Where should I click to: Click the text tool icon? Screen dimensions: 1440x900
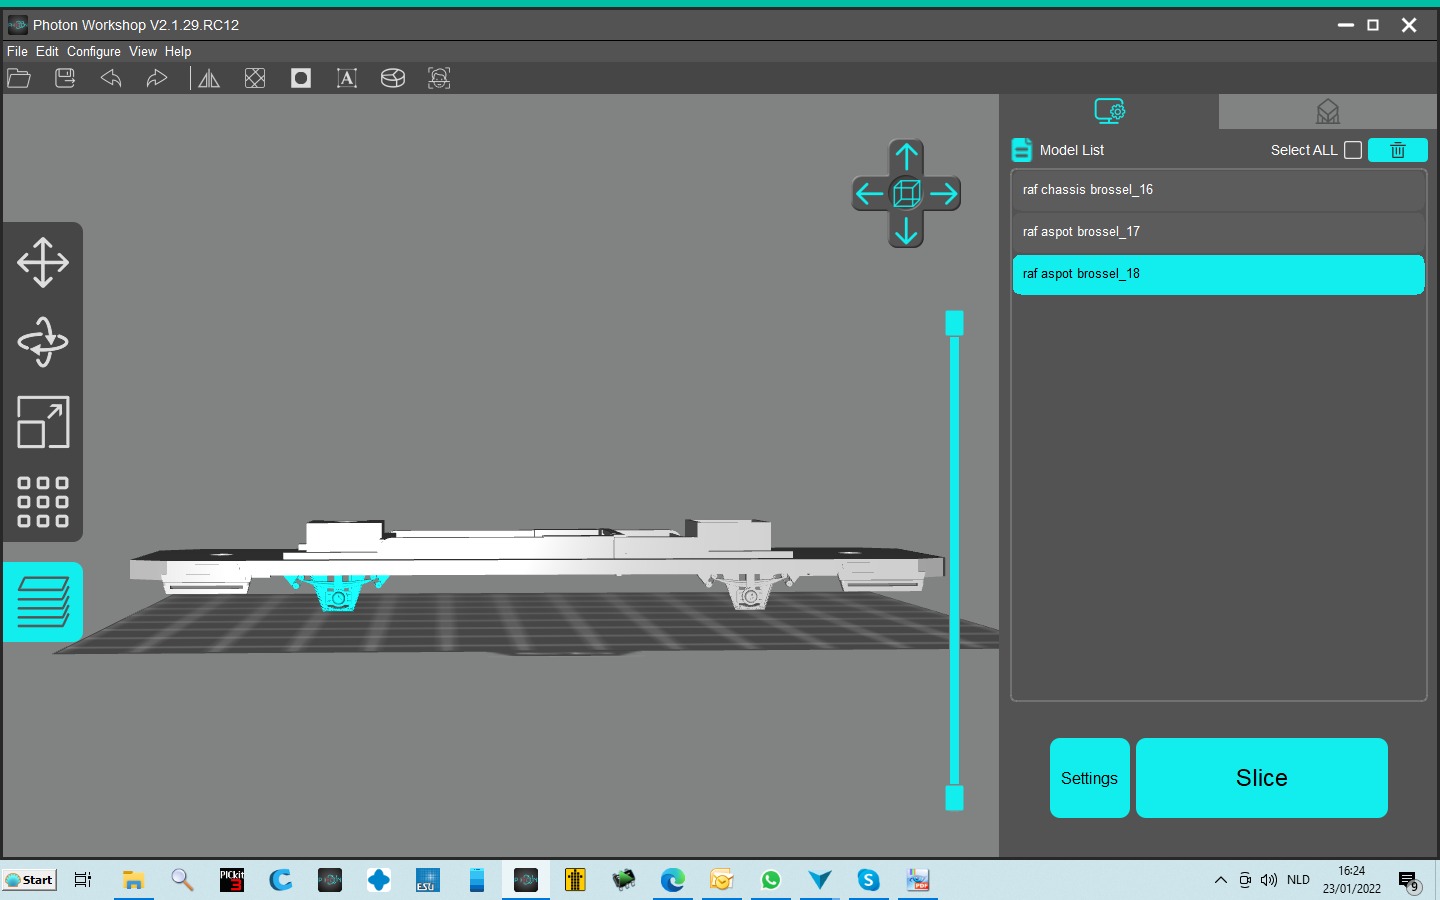(347, 78)
